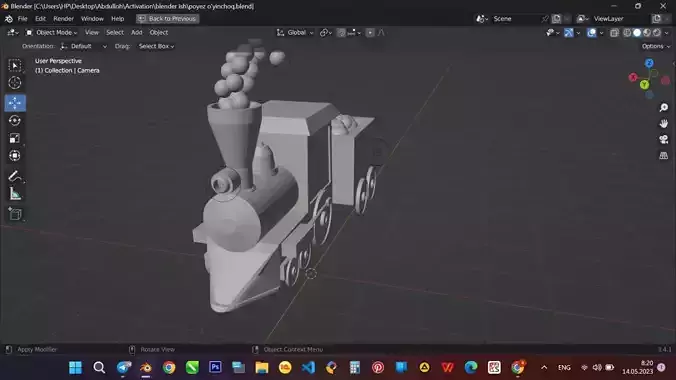Open the Global transform orientation dropdown
This screenshot has width=676, height=380.
[x=295, y=32]
